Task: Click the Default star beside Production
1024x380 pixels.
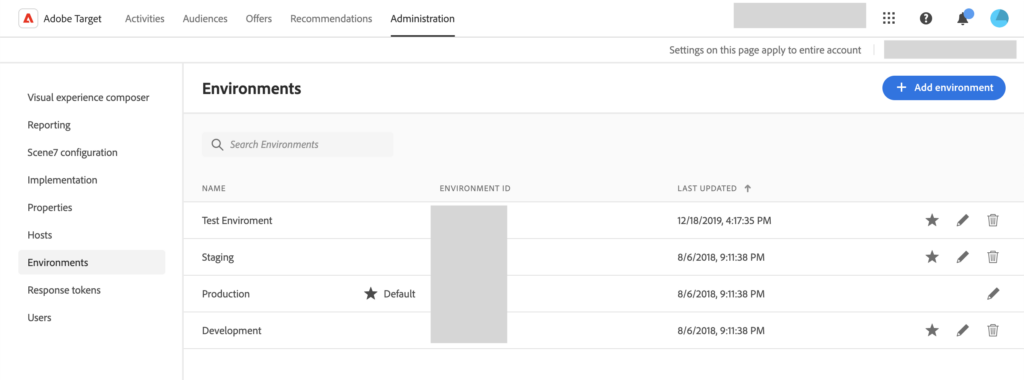Action: [x=371, y=294]
